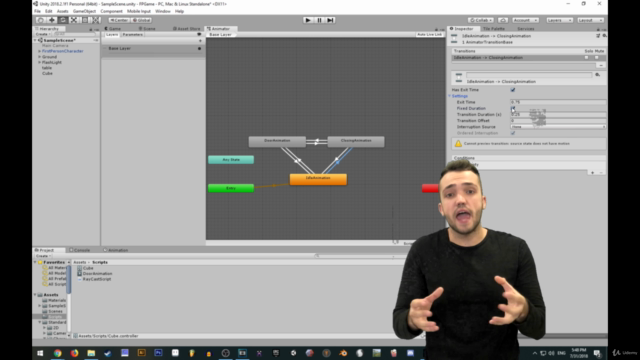Screen dimensions: 640x360
Task: Toggle handle rotation with the Global button
Action: [141, 20]
